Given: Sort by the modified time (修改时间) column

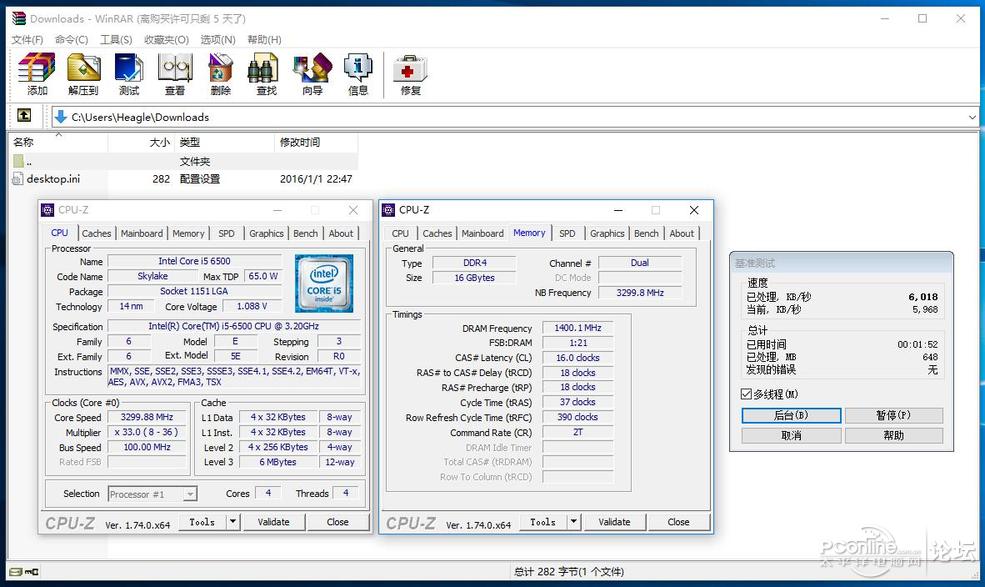Looking at the screenshot, I should (x=300, y=142).
